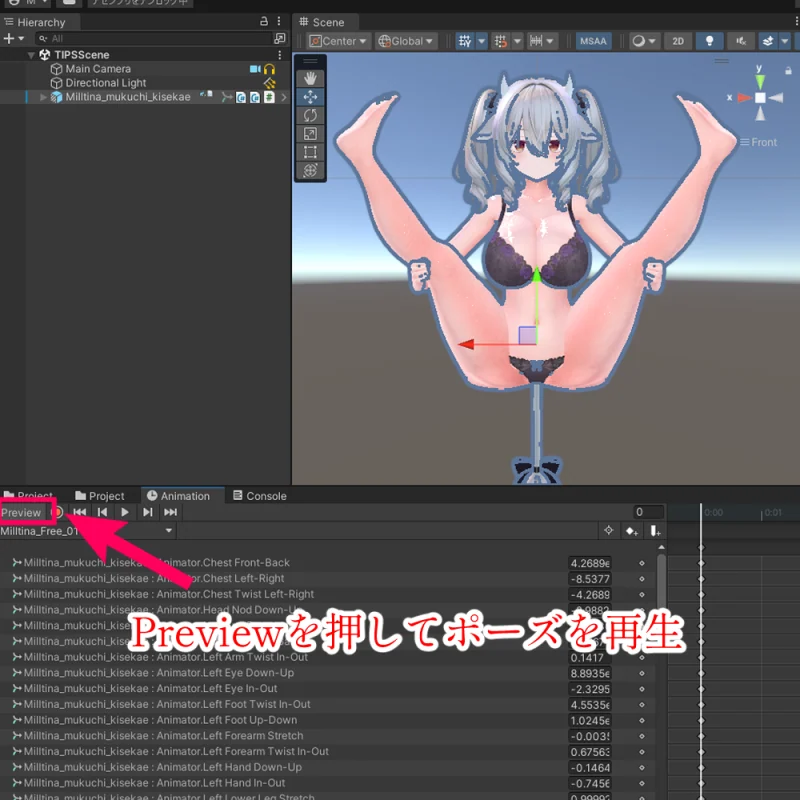Select the Hand view tool
This screenshot has height=800, width=800.
(310, 78)
